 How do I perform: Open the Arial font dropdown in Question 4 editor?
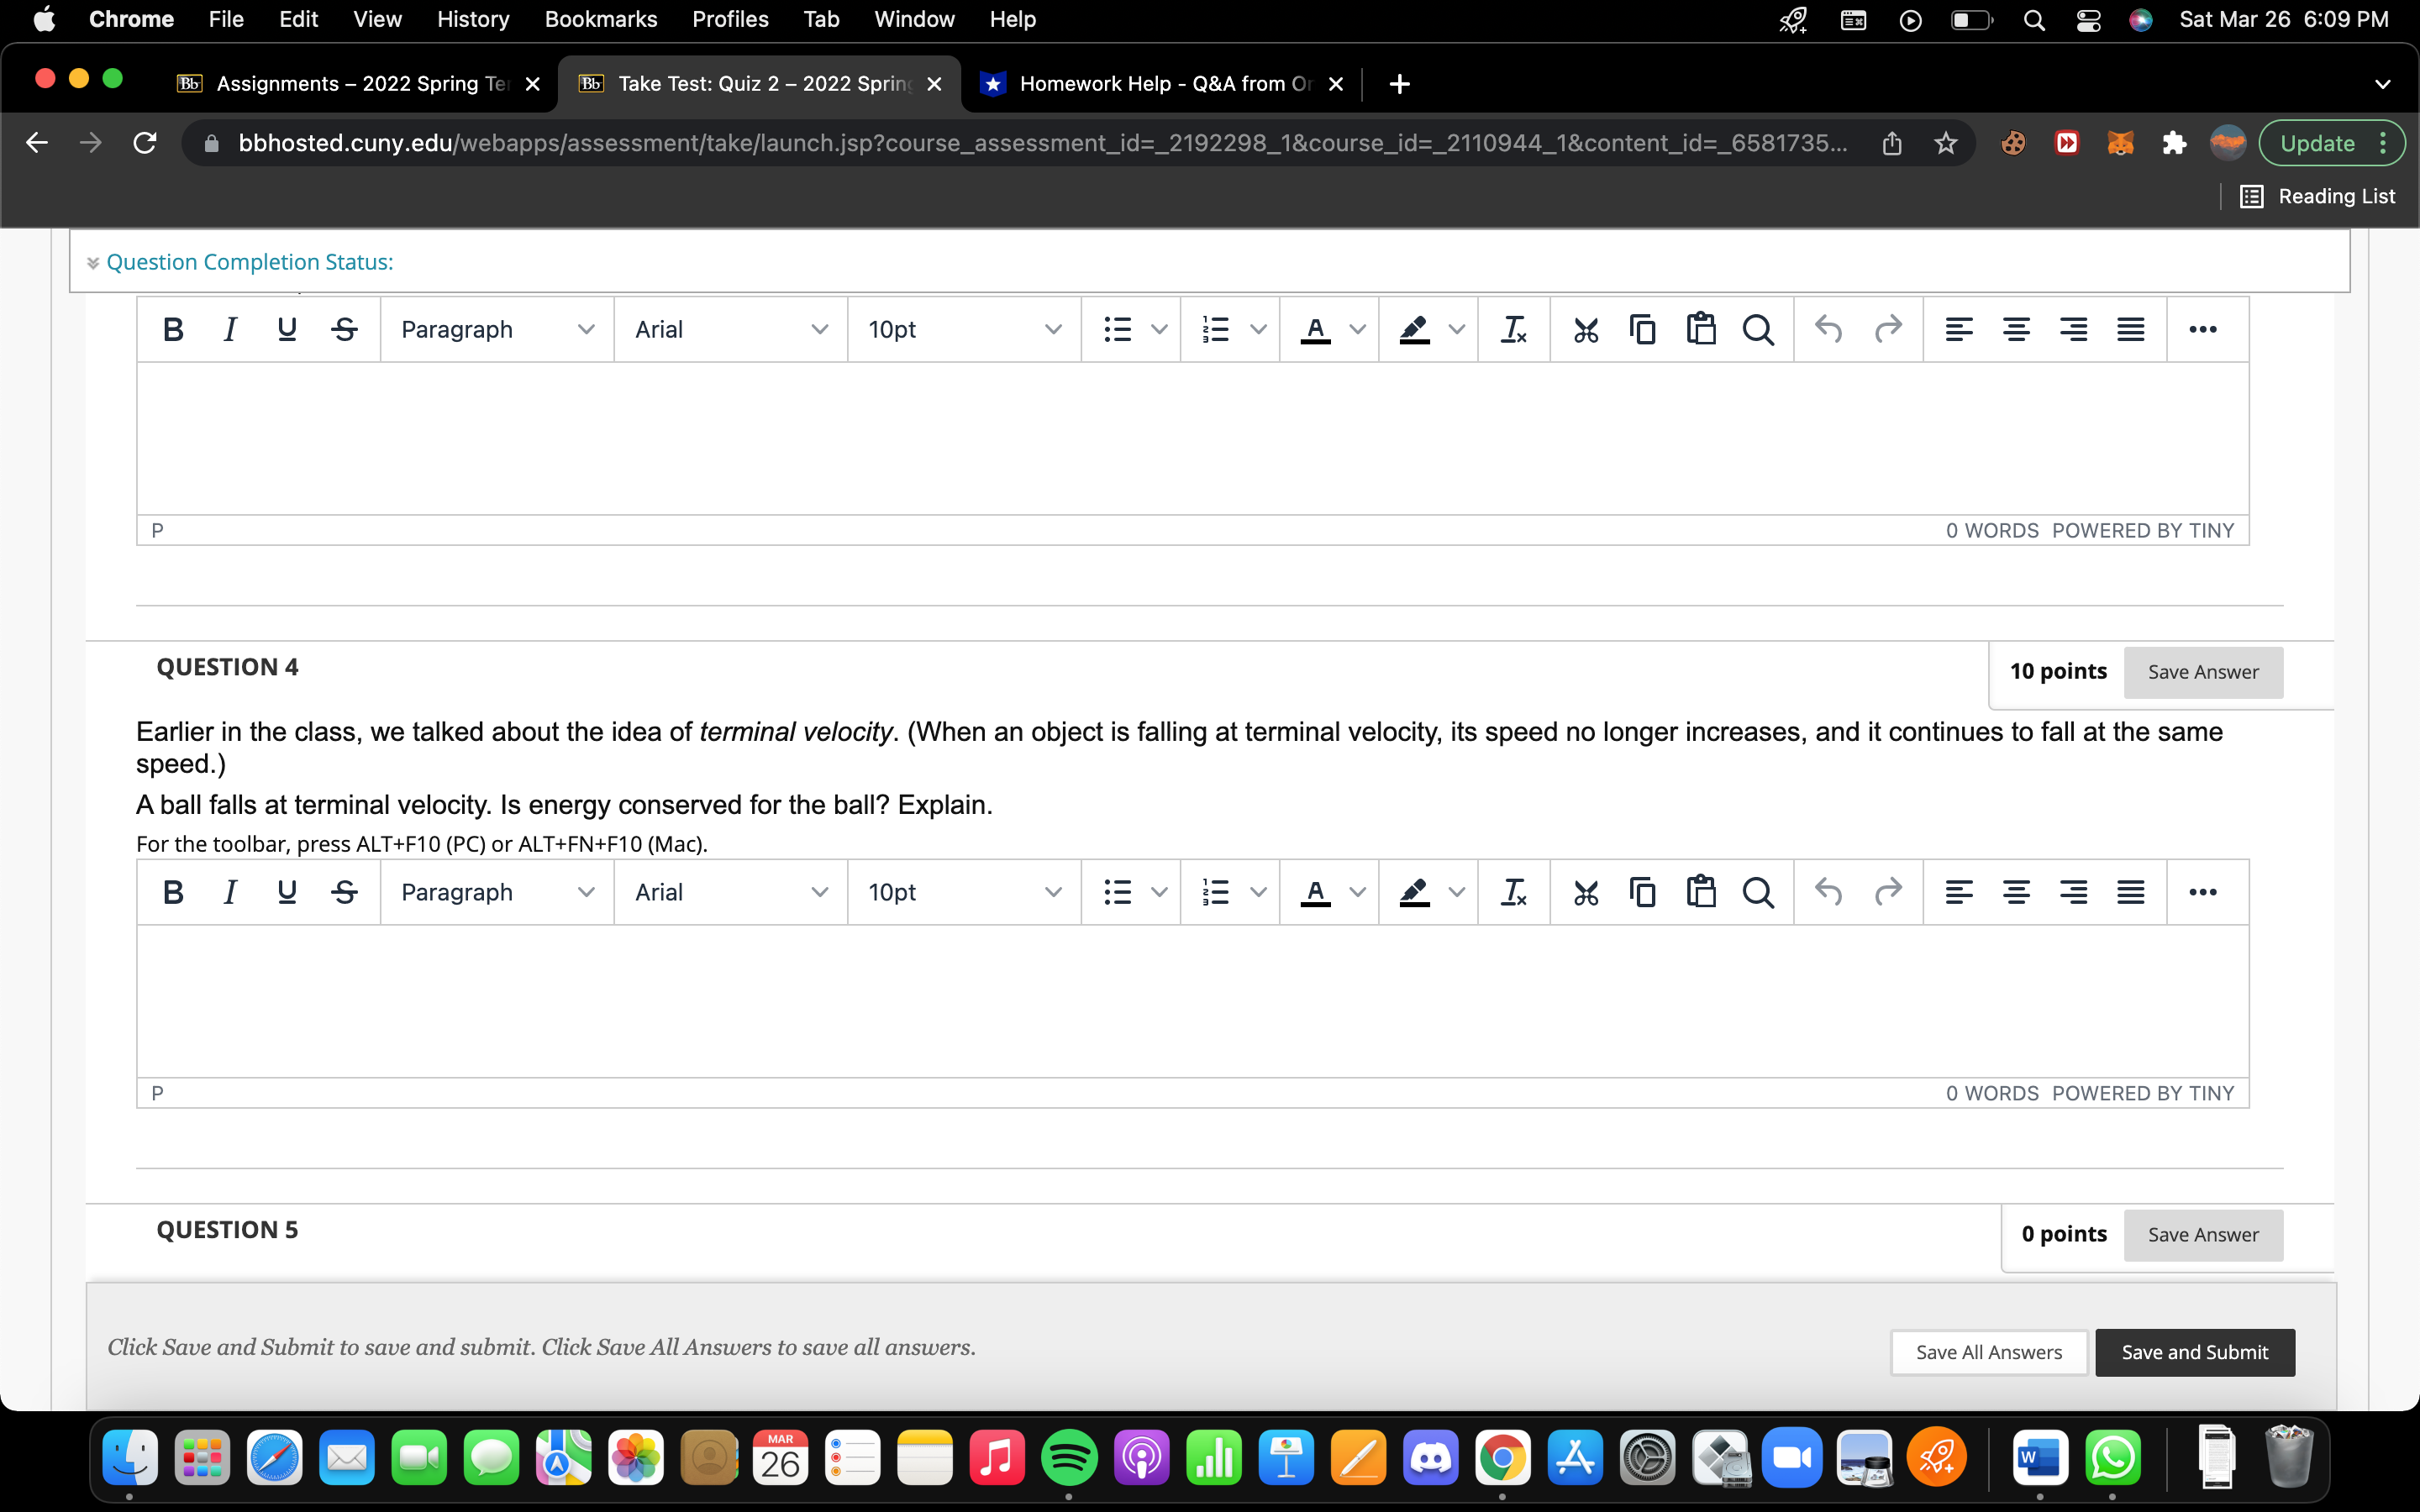click(x=730, y=892)
